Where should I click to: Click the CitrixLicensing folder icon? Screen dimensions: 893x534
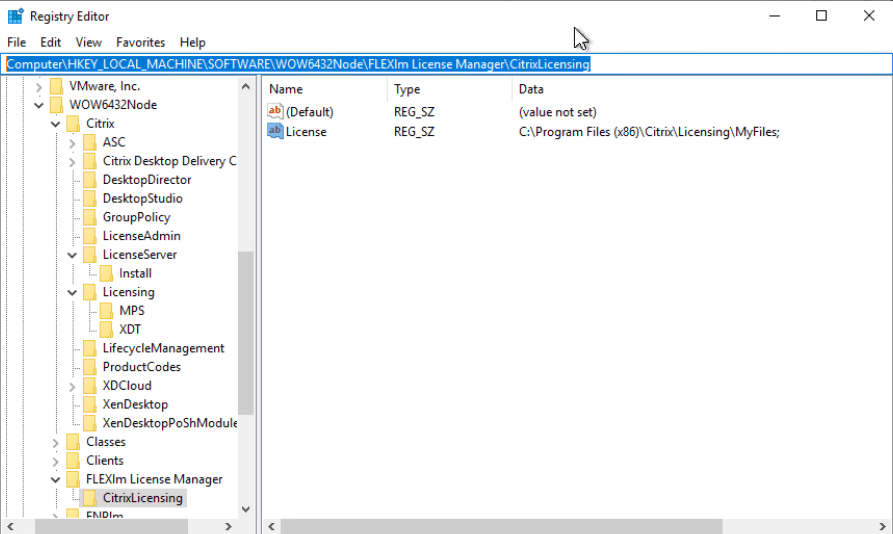pos(89,498)
